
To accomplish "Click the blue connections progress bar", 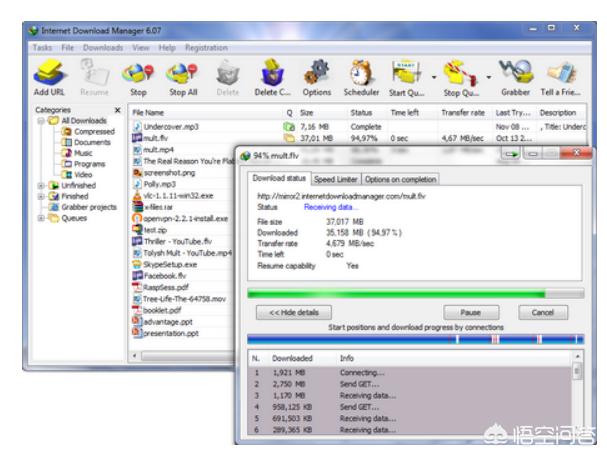I will (415, 339).
